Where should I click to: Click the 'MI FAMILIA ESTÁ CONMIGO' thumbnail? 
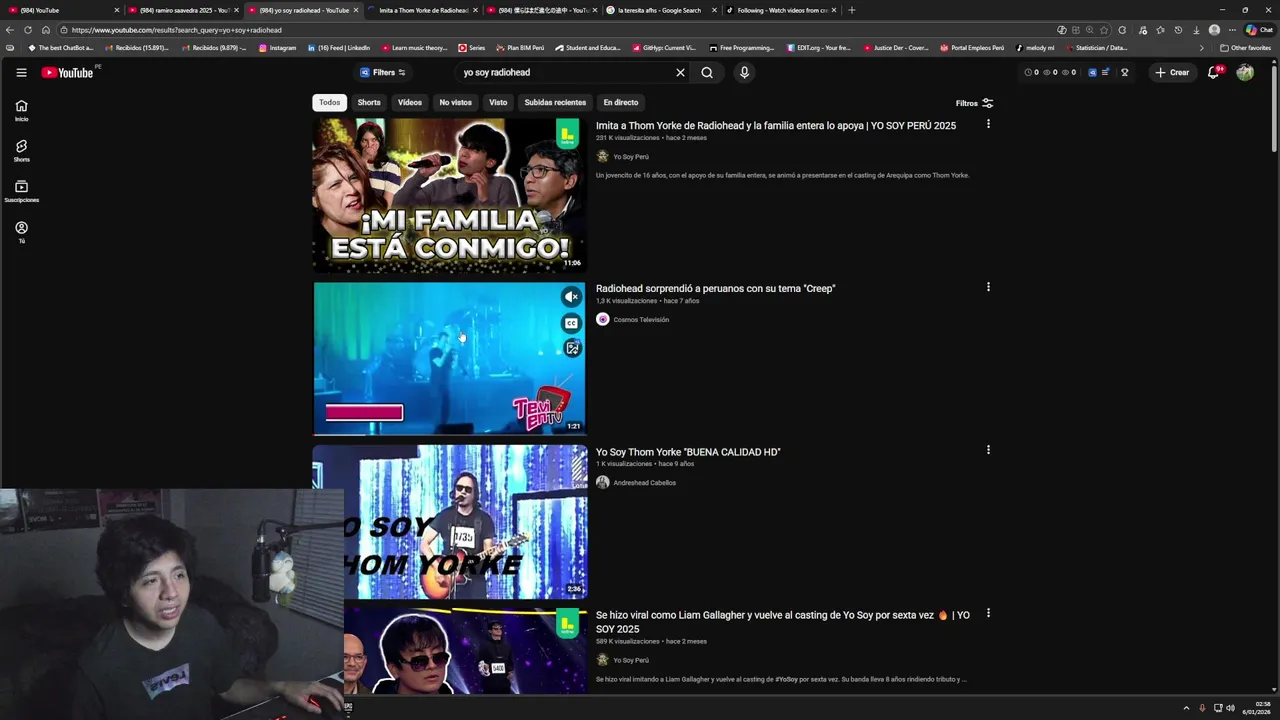coord(449,195)
